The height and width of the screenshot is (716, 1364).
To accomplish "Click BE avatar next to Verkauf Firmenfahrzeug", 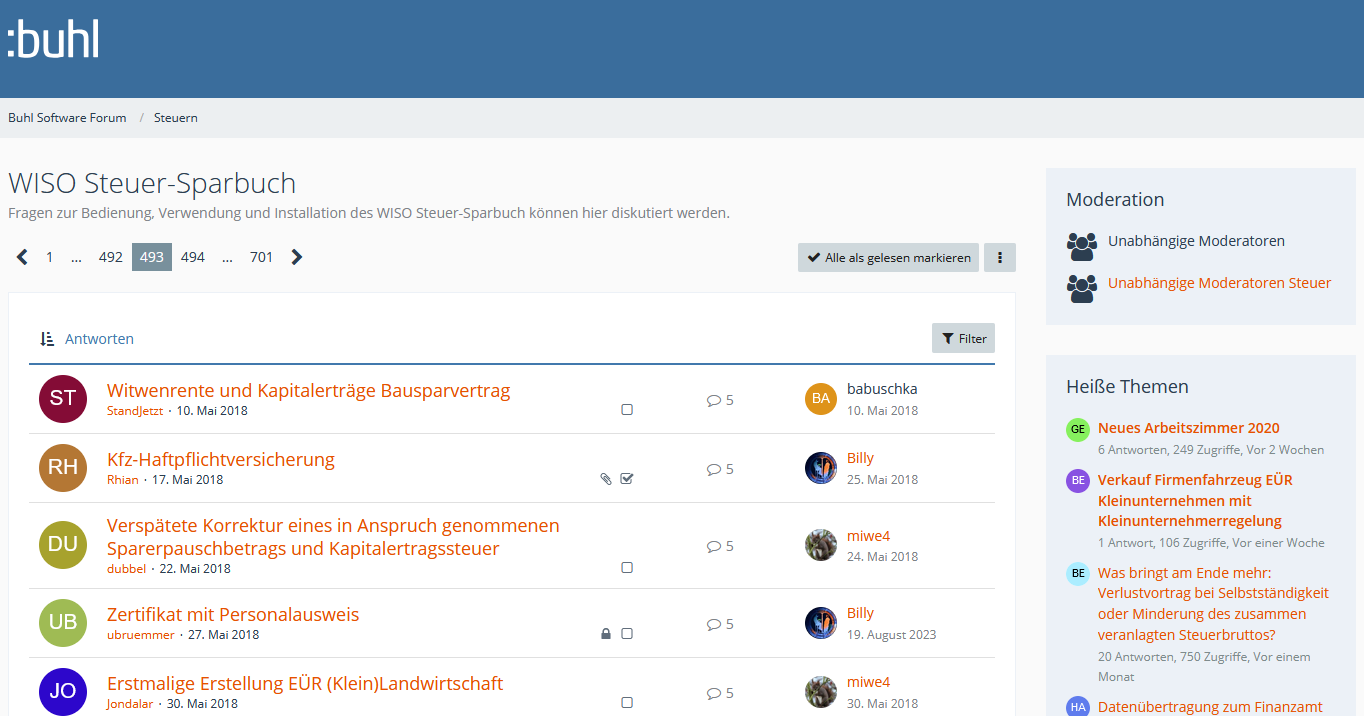I will pyautogui.click(x=1077, y=481).
